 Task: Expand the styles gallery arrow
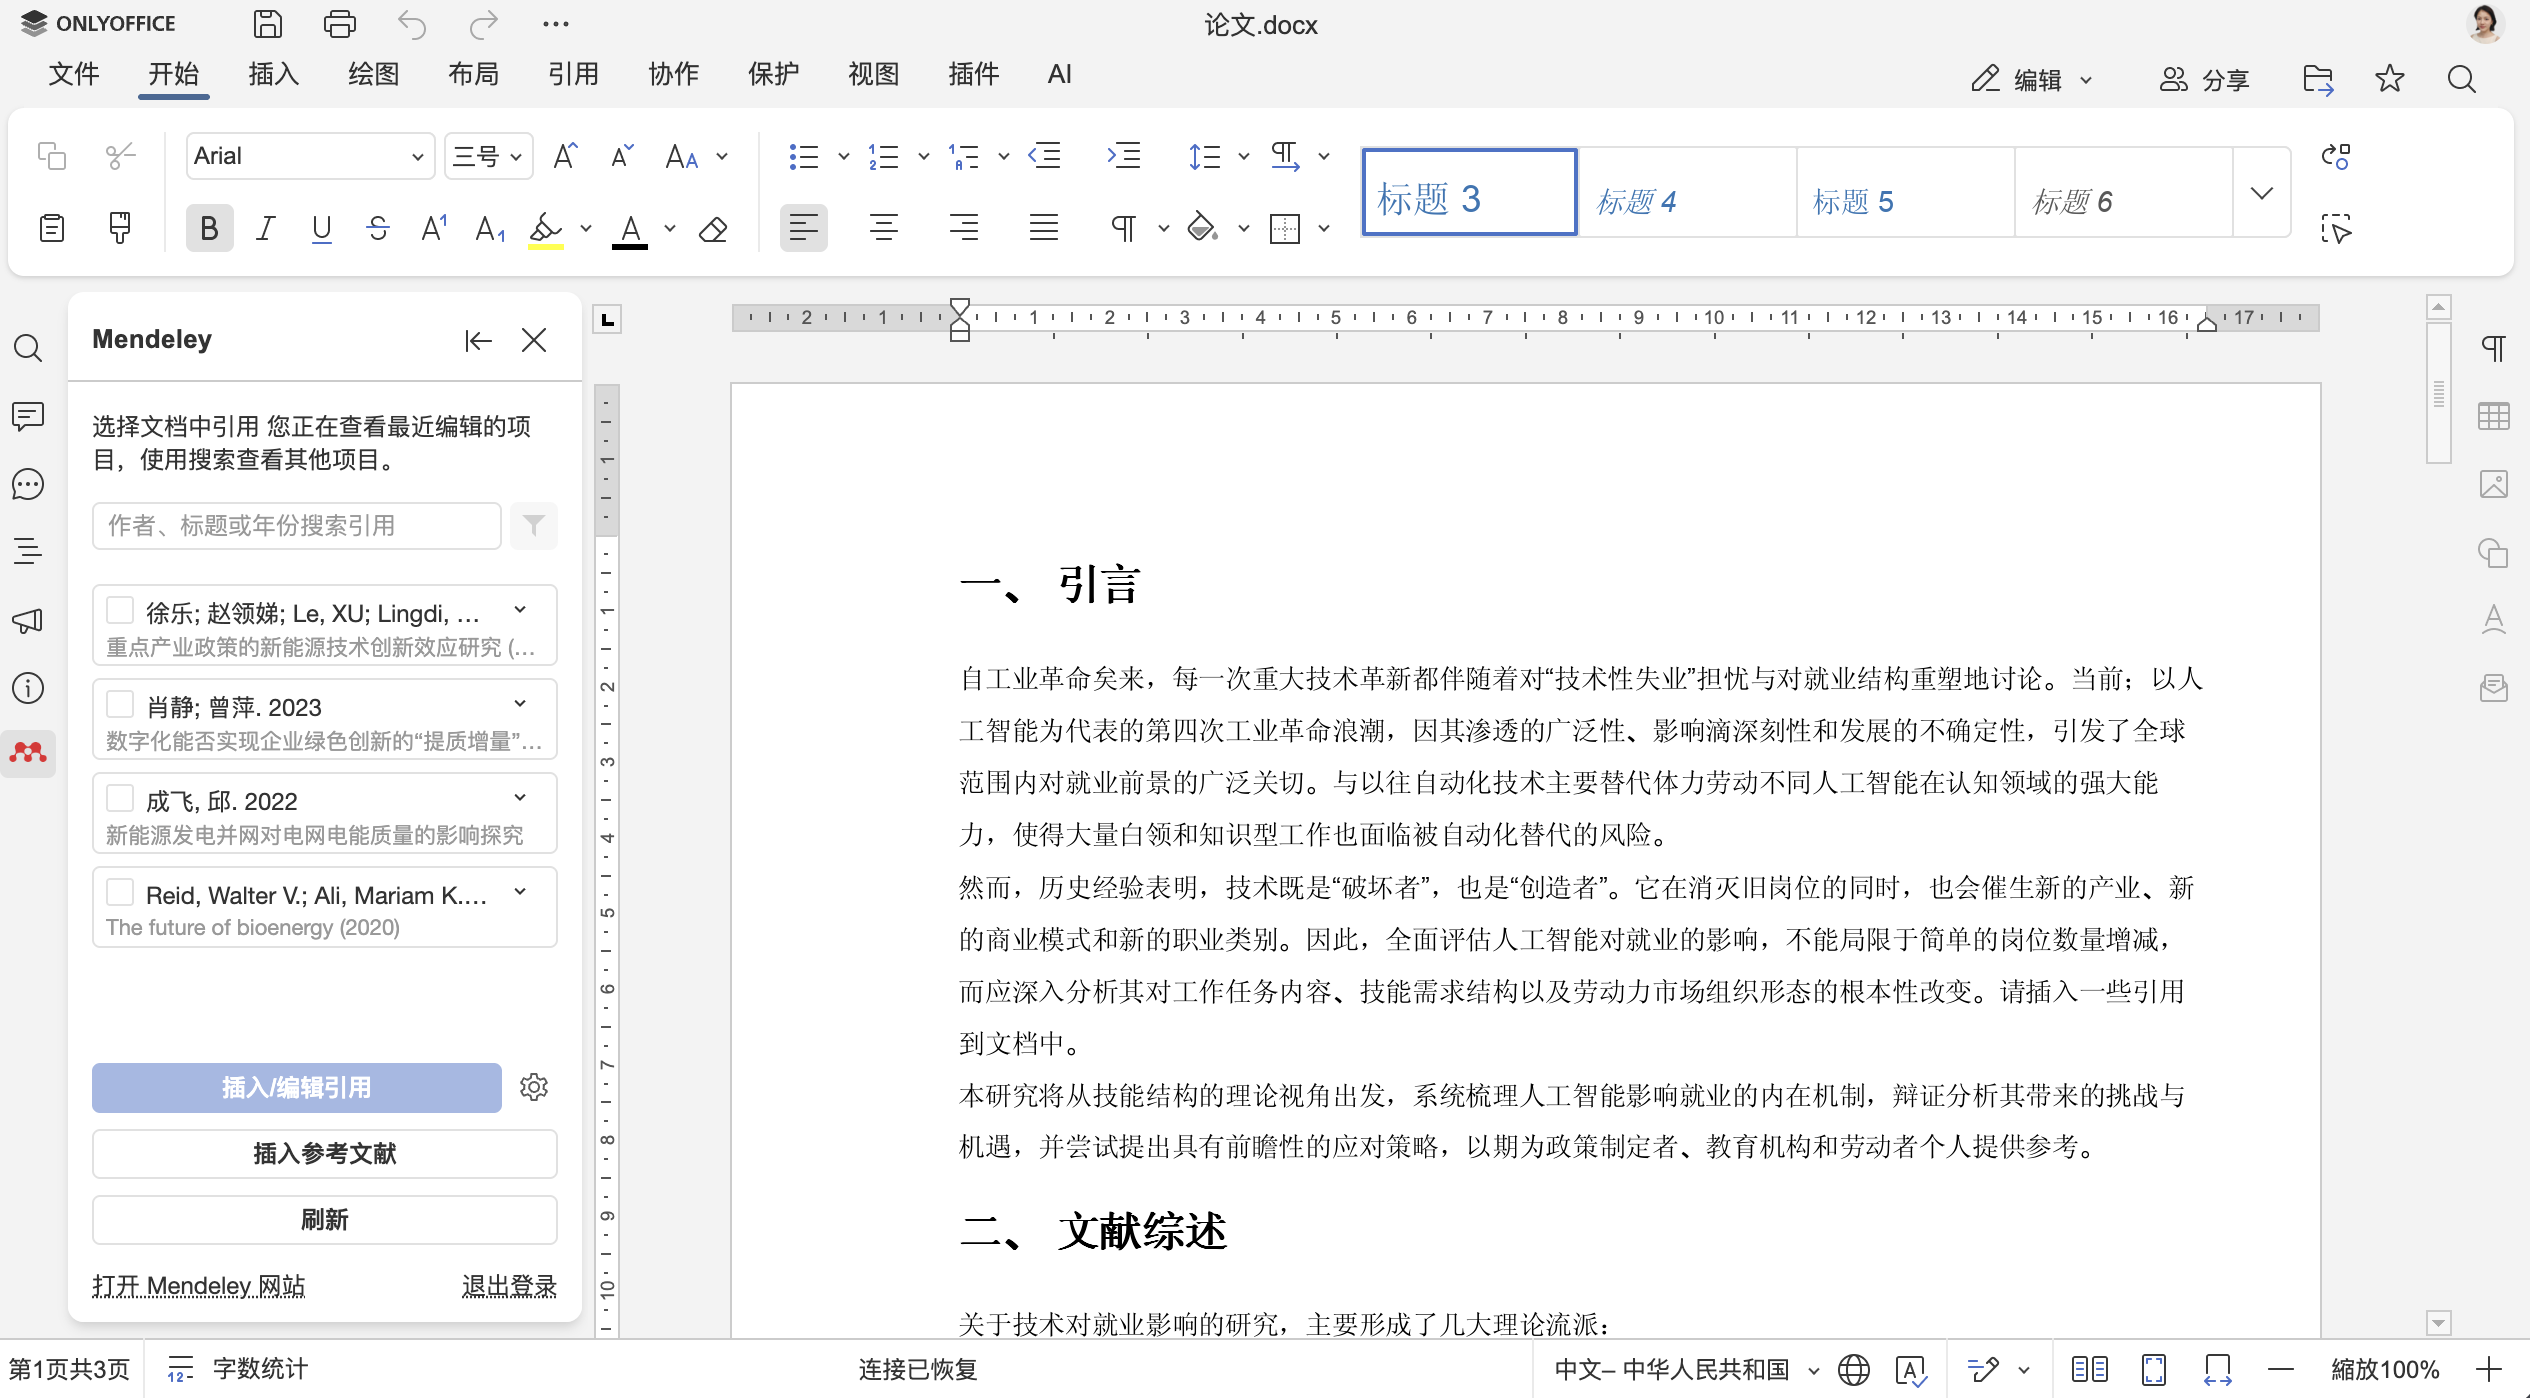2262,193
